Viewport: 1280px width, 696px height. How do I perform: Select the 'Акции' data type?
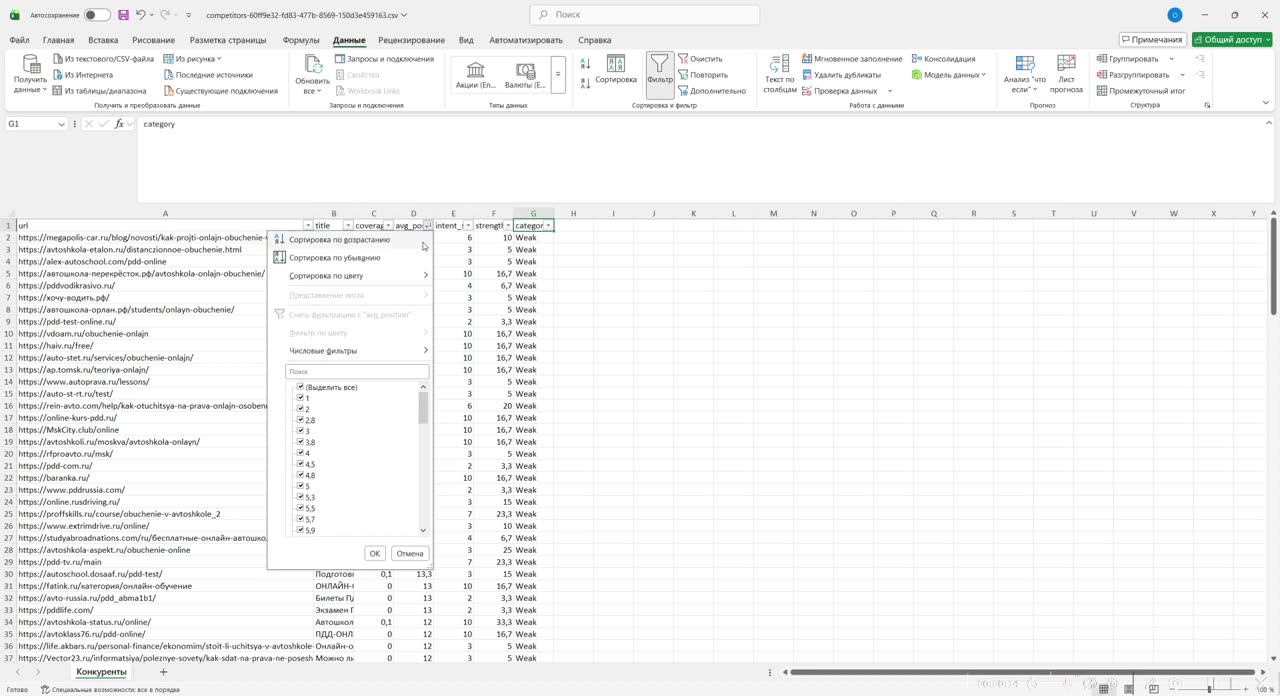[475, 75]
